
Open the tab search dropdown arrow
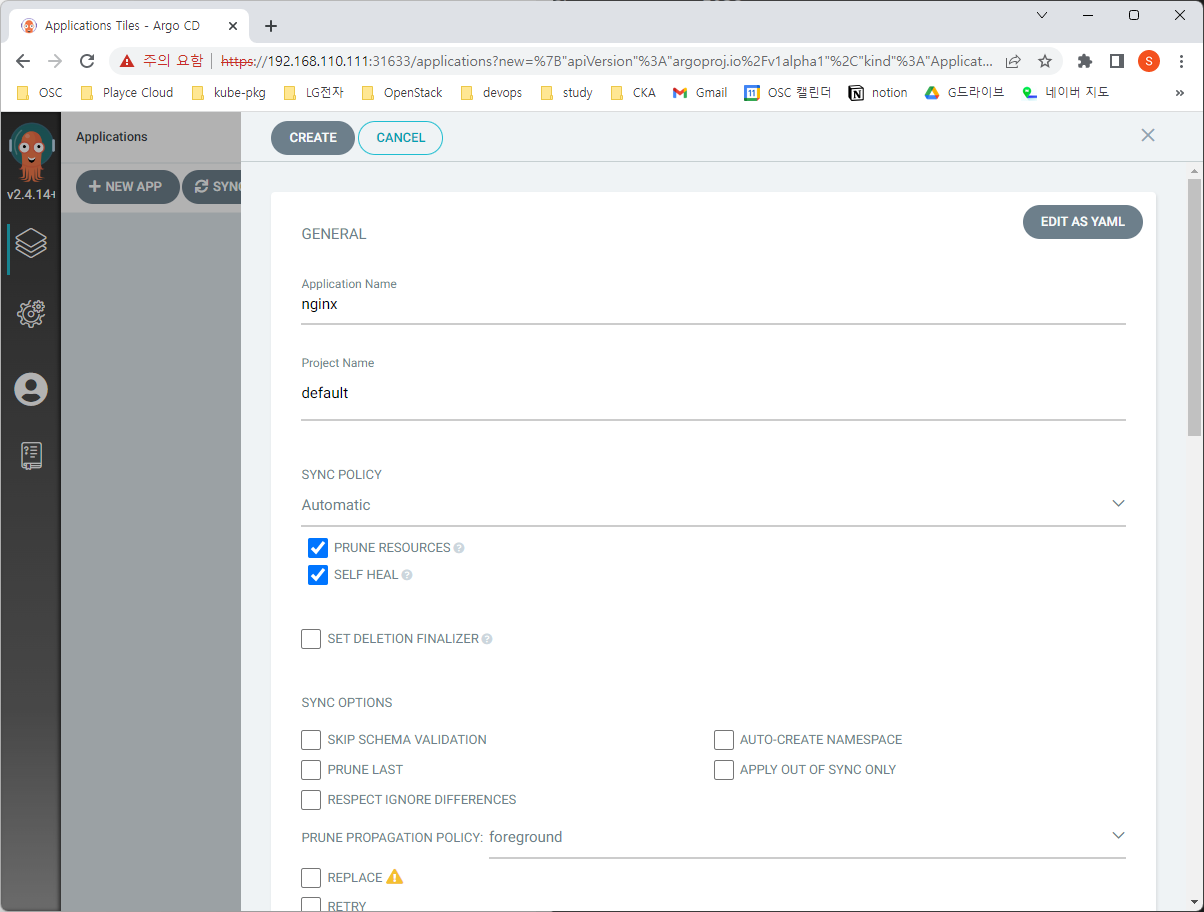(x=1042, y=15)
